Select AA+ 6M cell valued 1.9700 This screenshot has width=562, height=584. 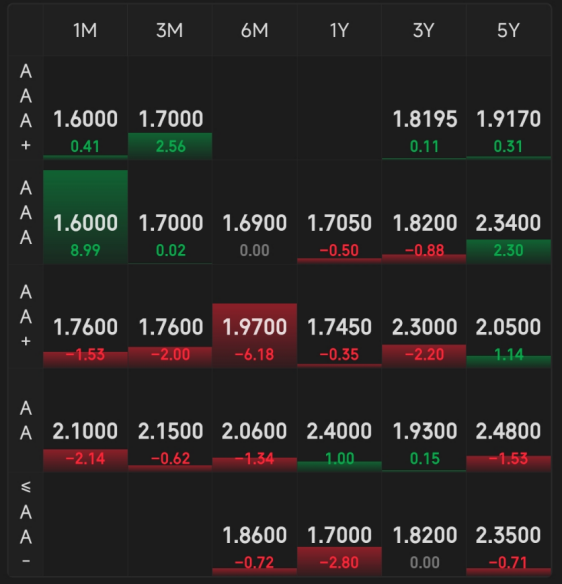[x=254, y=316]
